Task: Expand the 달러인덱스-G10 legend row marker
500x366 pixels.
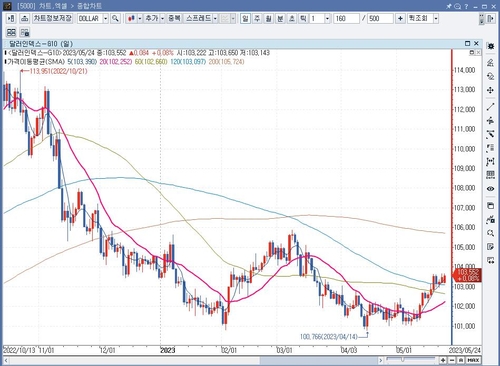Action: tap(5, 53)
